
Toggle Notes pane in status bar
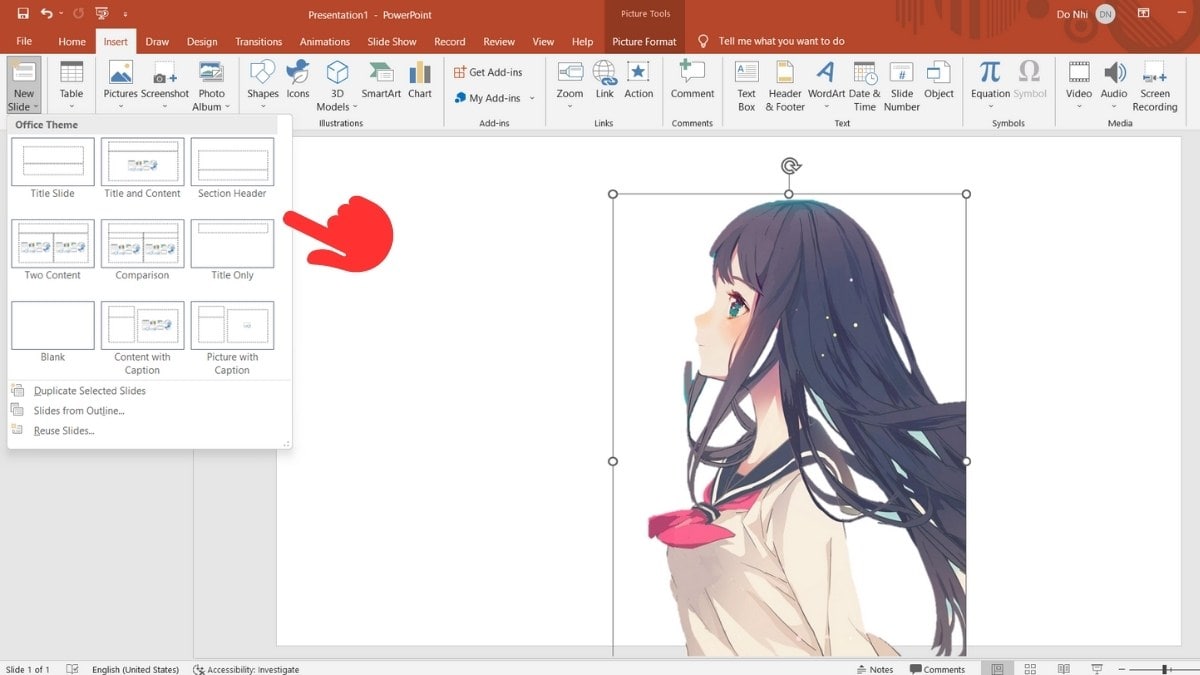[x=875, y=669]
